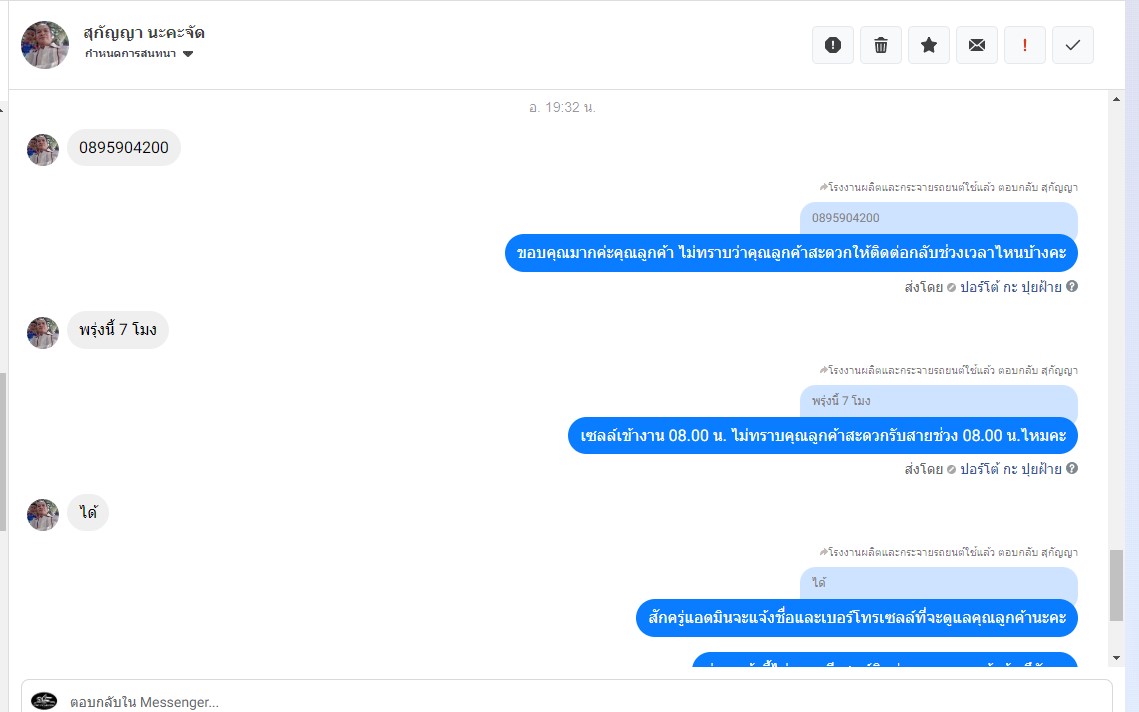Click scrollbar down arrow in chat pane
The height and width of the screenshot is (712, 1139).
pos(1116,658)
